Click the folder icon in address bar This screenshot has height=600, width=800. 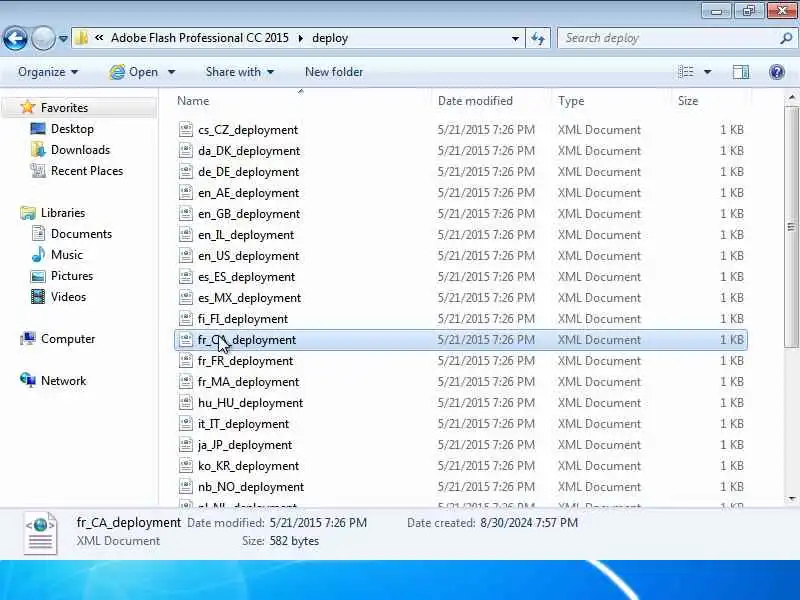coord(82,38)
